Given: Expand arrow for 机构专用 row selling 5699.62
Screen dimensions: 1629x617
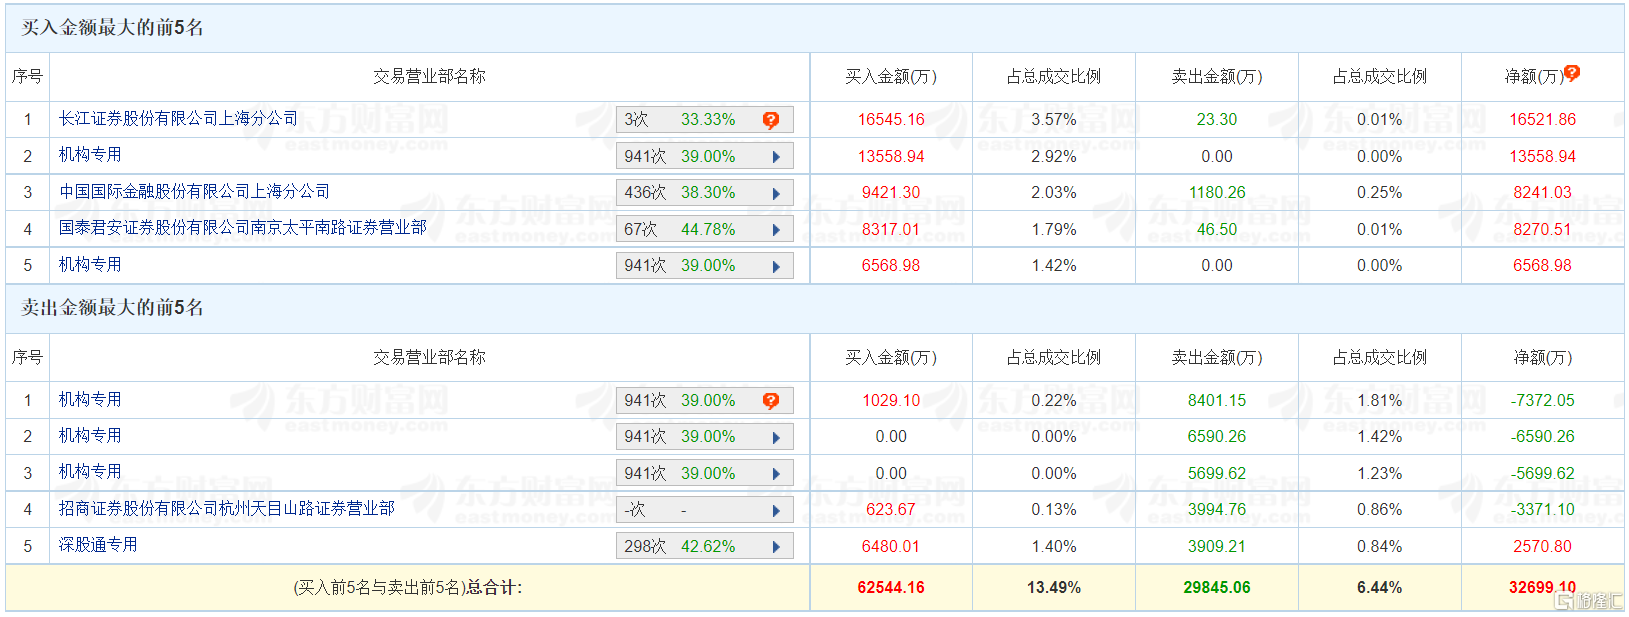Looking at the screenshot, I should coord(776,474).
